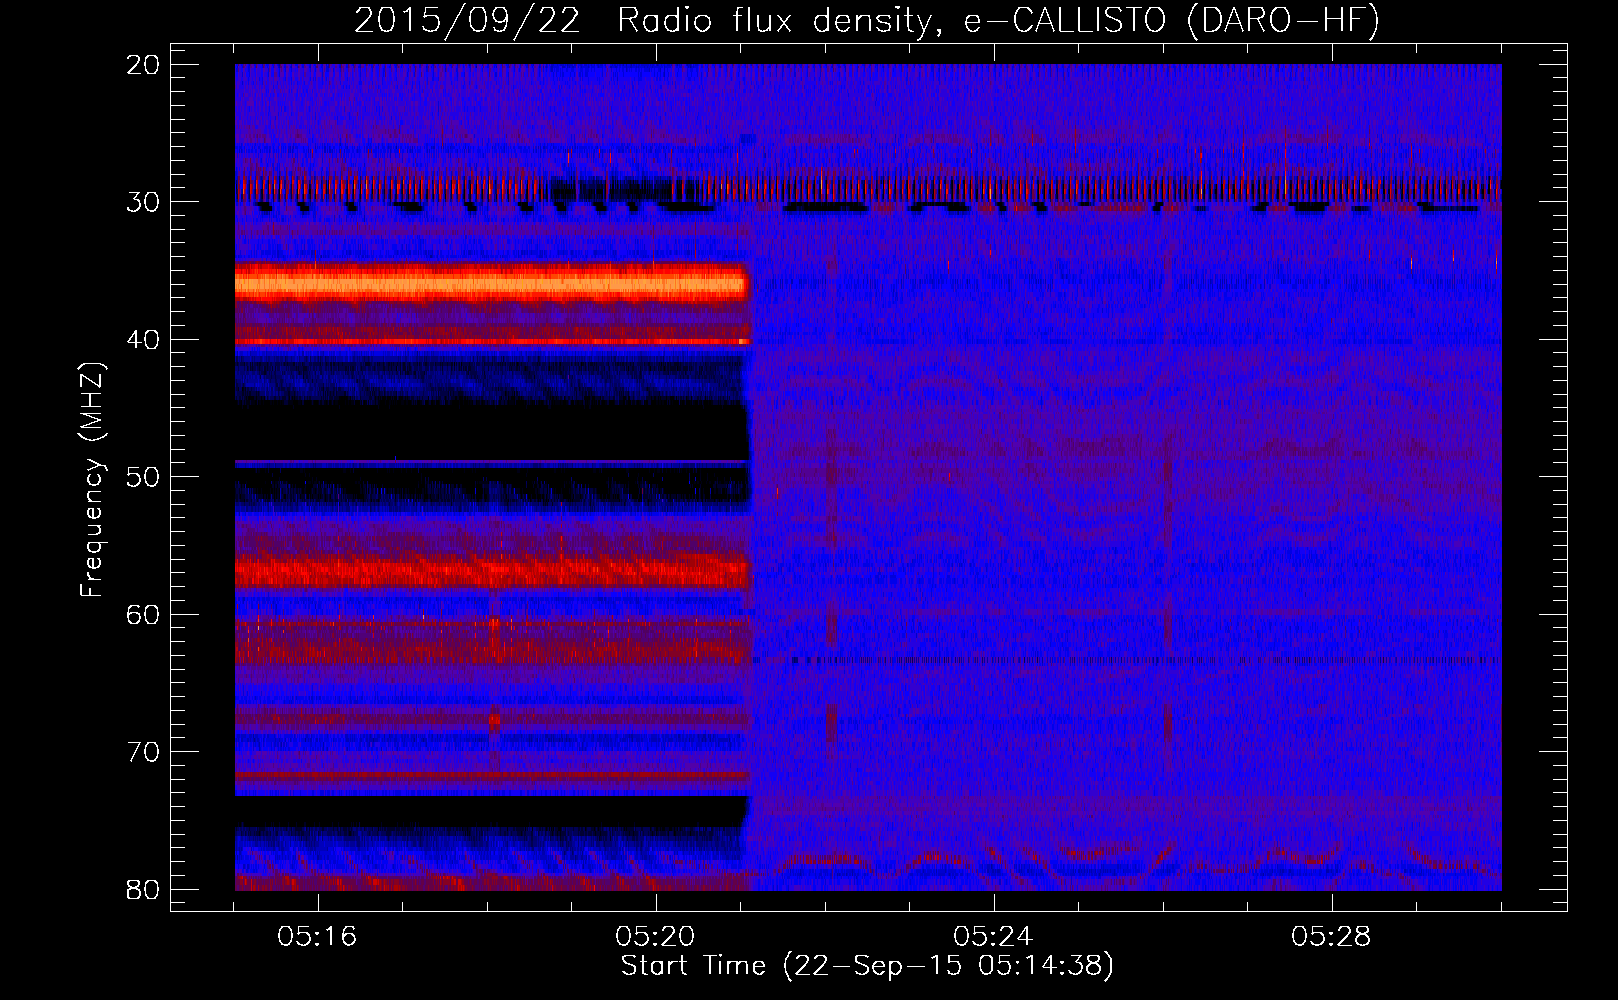
Task: Click the 80 MHz frequency tick label
Action: (x=144, y=890)
